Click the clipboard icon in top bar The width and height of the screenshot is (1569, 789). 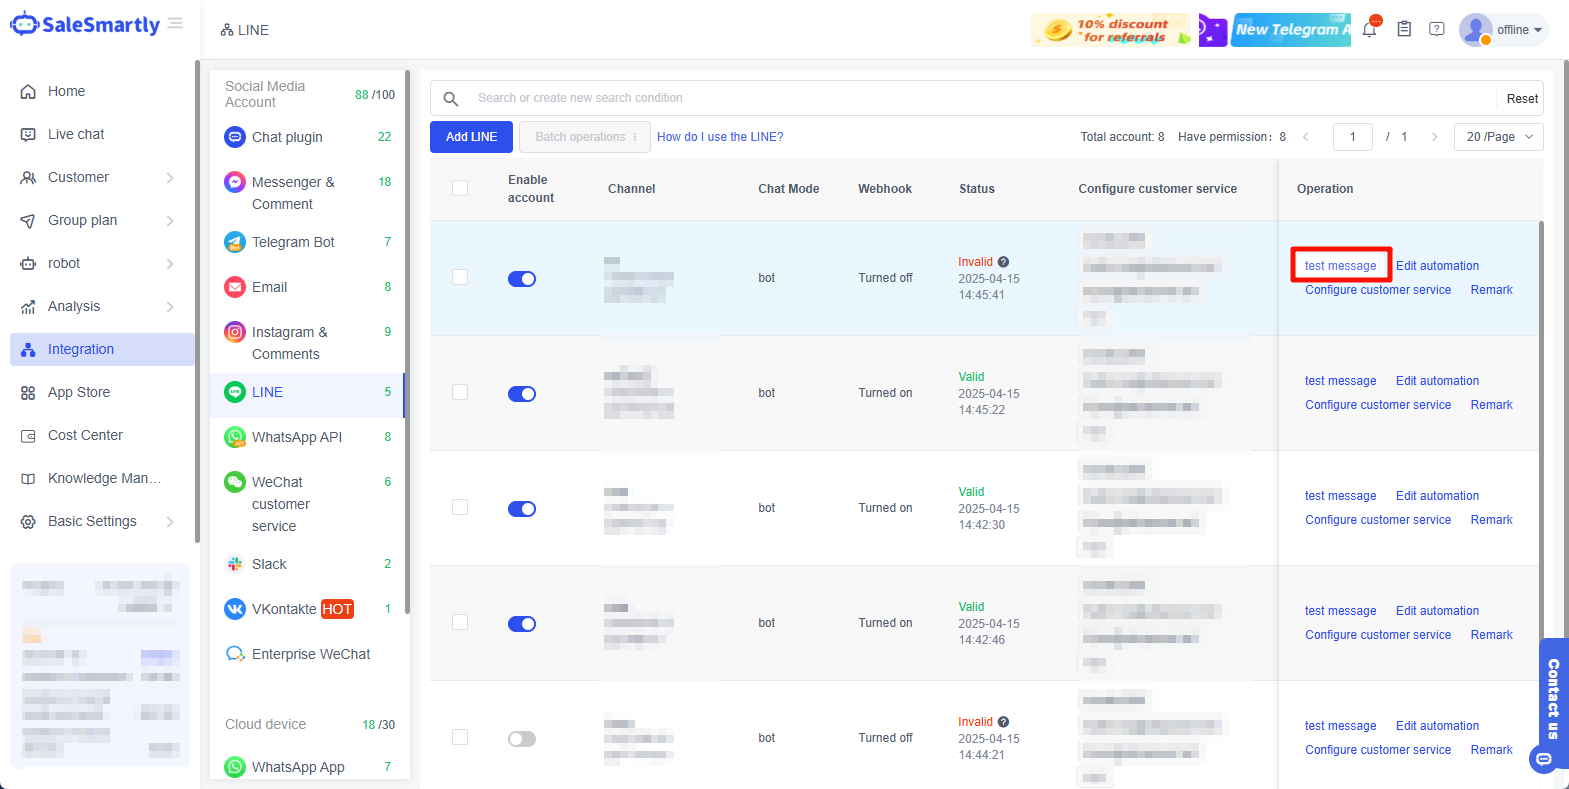point(1404,30)
